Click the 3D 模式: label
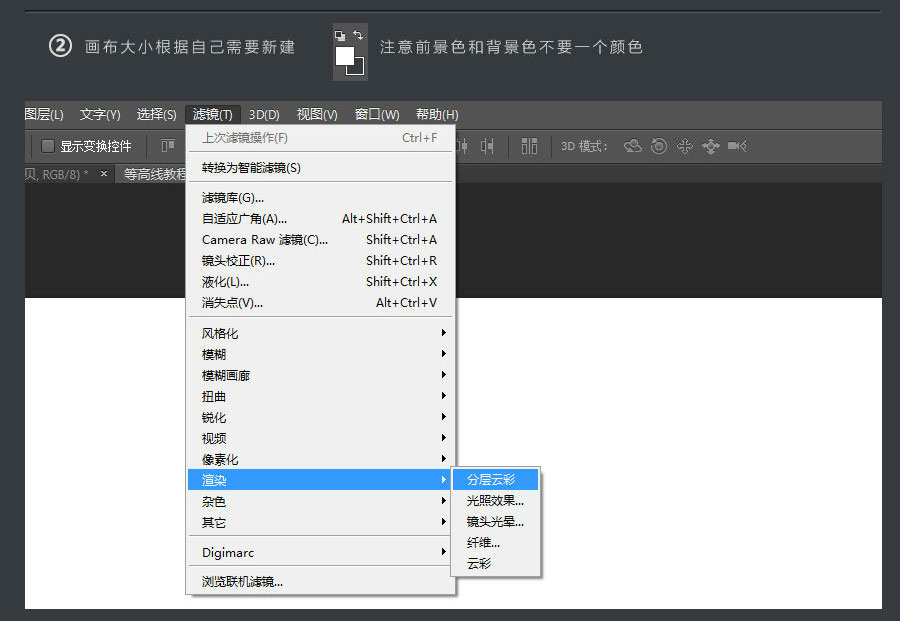This screenshot has width=900, height=621. (584, 146)
